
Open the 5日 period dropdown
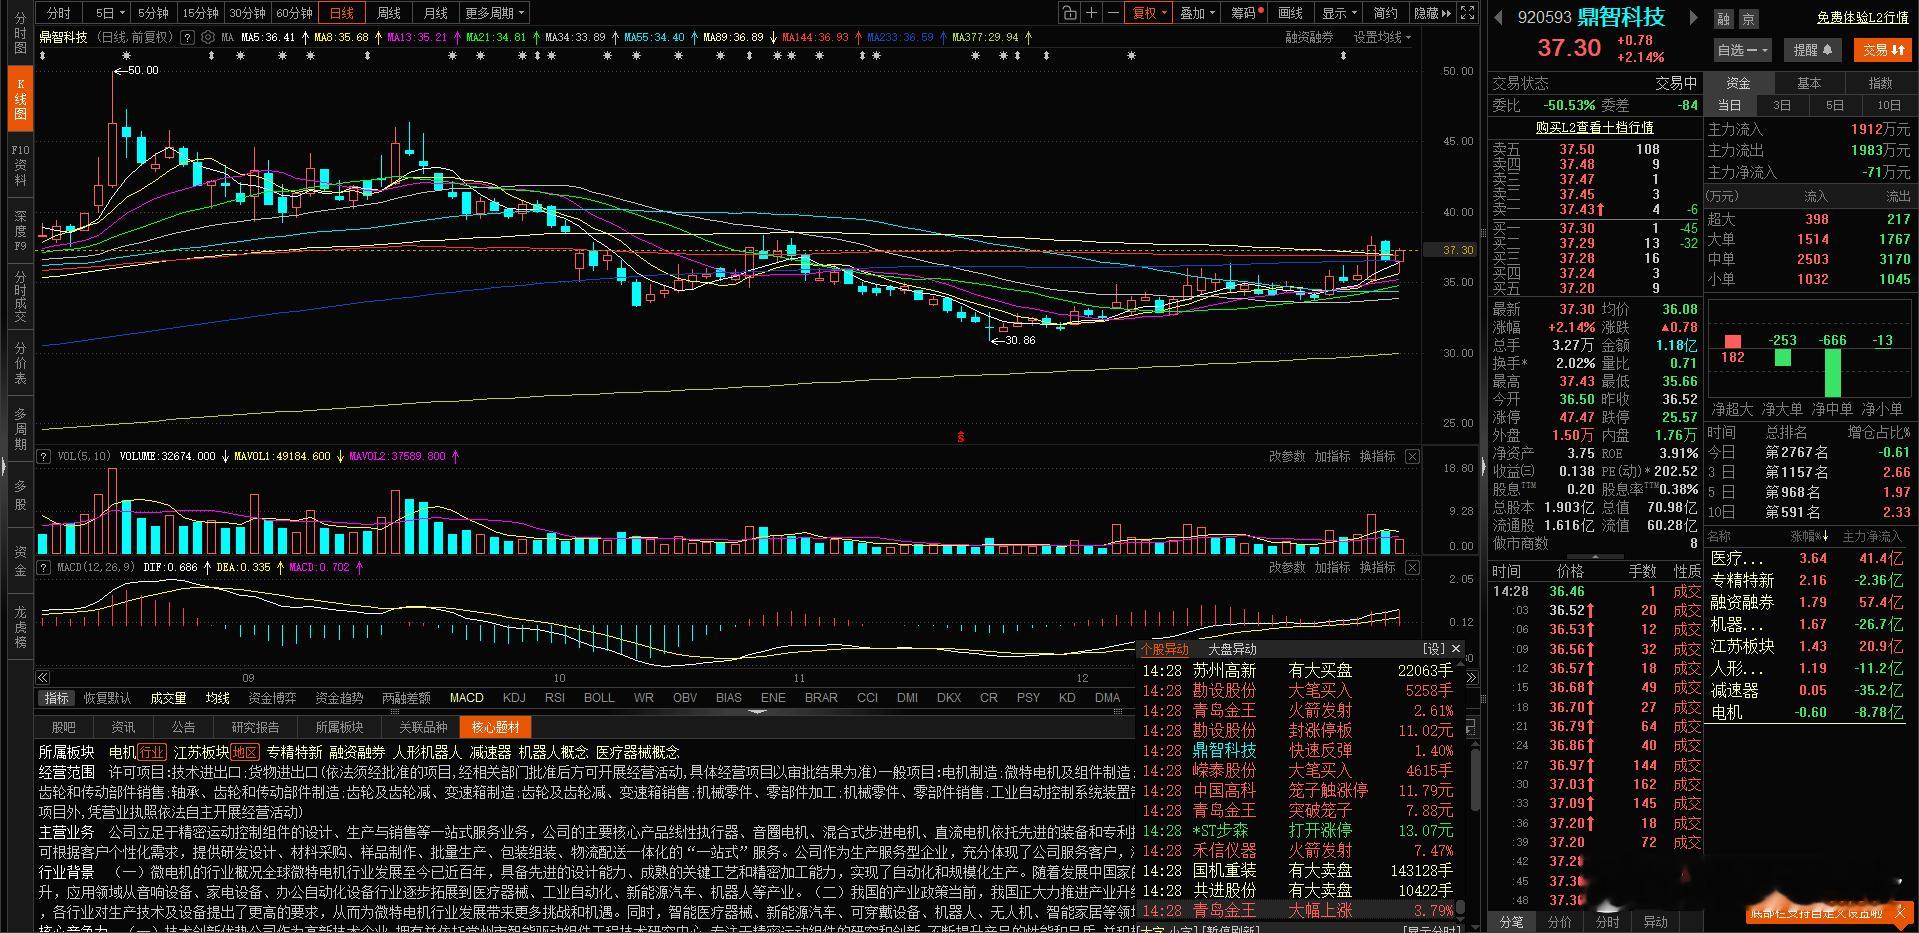tap(109, 13)
